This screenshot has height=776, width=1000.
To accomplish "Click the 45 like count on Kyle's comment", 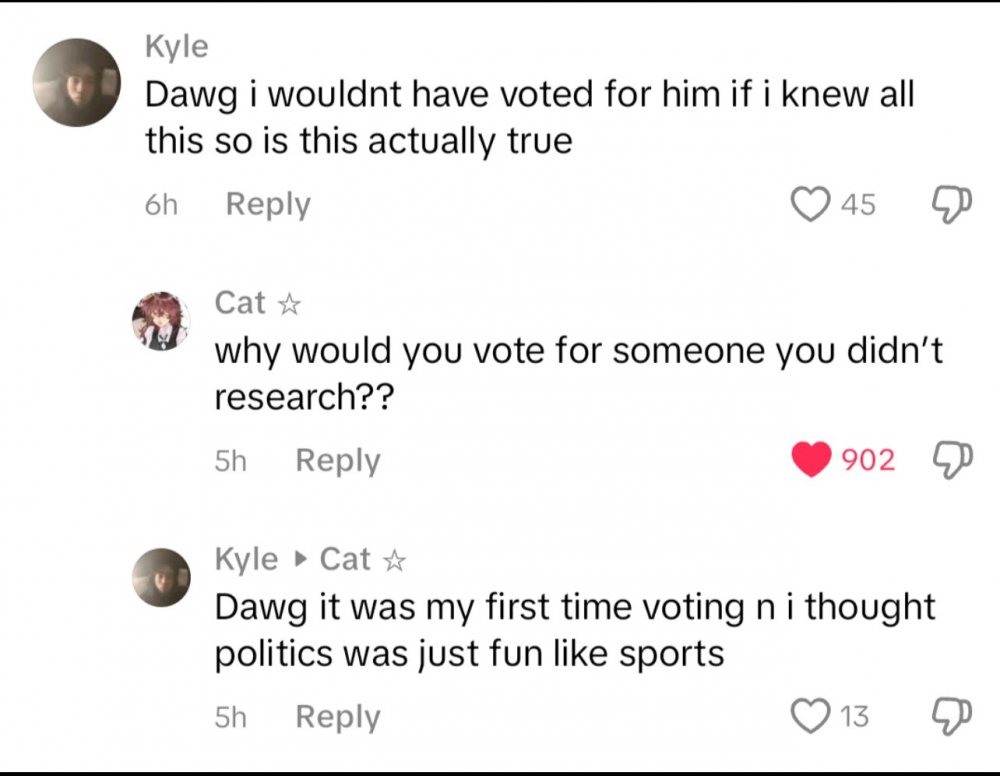I will (858, 204).
